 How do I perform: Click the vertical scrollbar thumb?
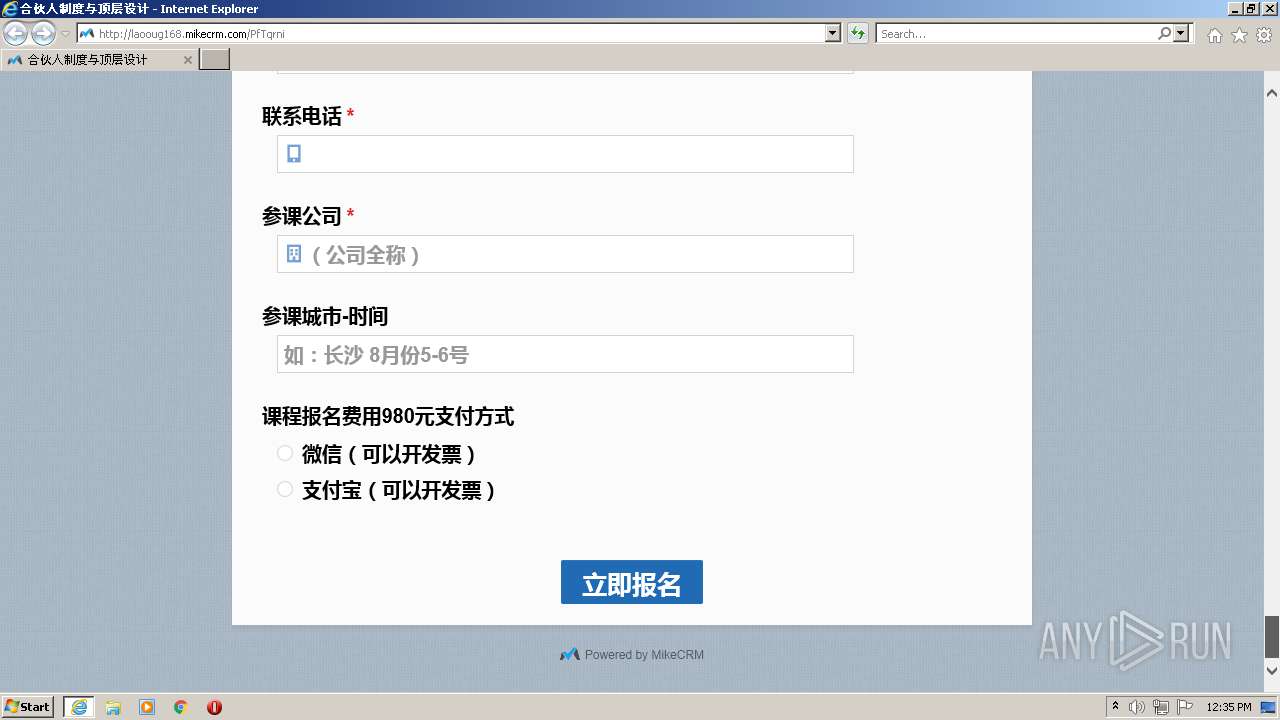1272,636
